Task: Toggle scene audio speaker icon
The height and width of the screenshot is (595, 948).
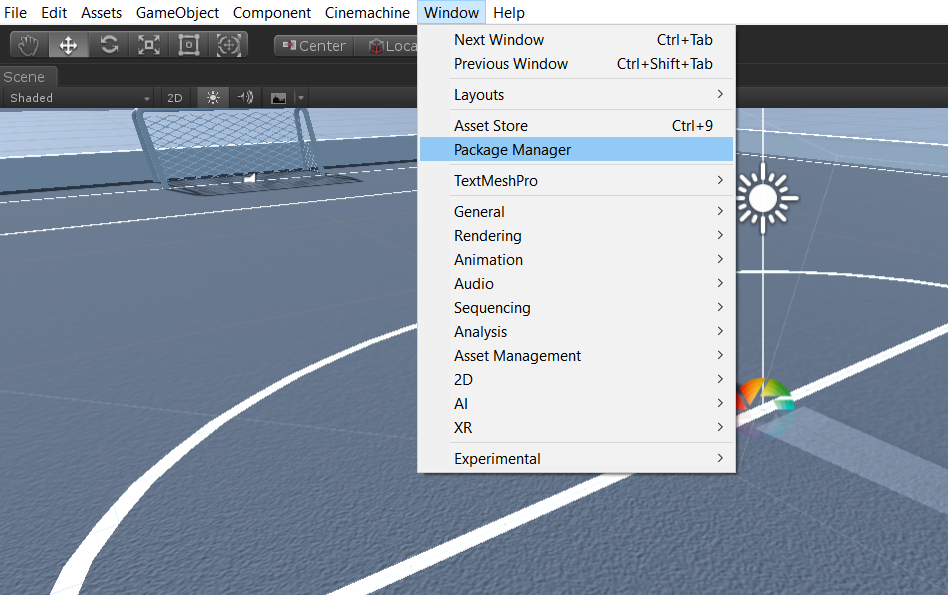Action: pyautogui.click(x=245, y=98)
